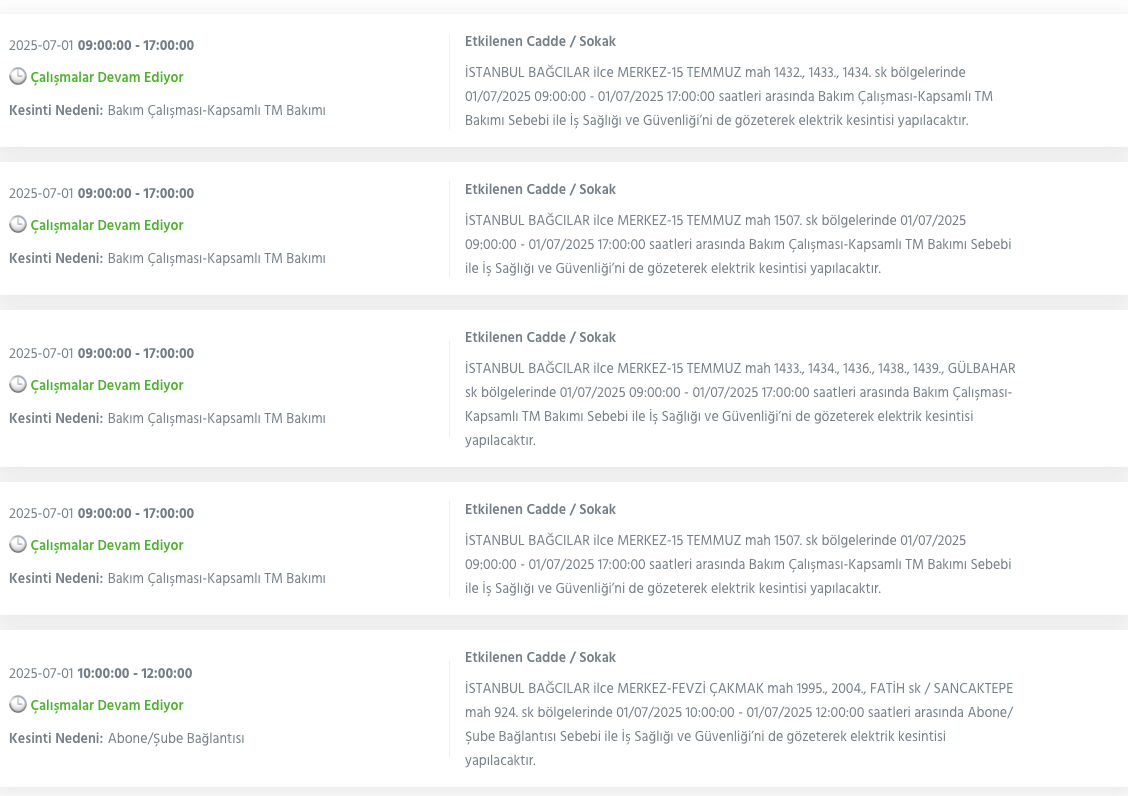Click the "Abone/Şube Bağlantısı" outage reason
The width and height of the screenshot is (1128, 796).
(176, 738)
